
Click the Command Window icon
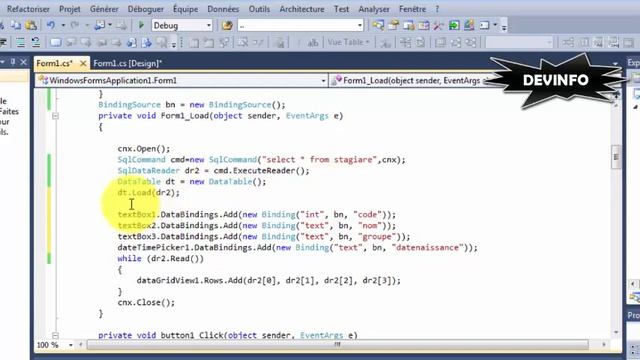(x=484, y=25)
